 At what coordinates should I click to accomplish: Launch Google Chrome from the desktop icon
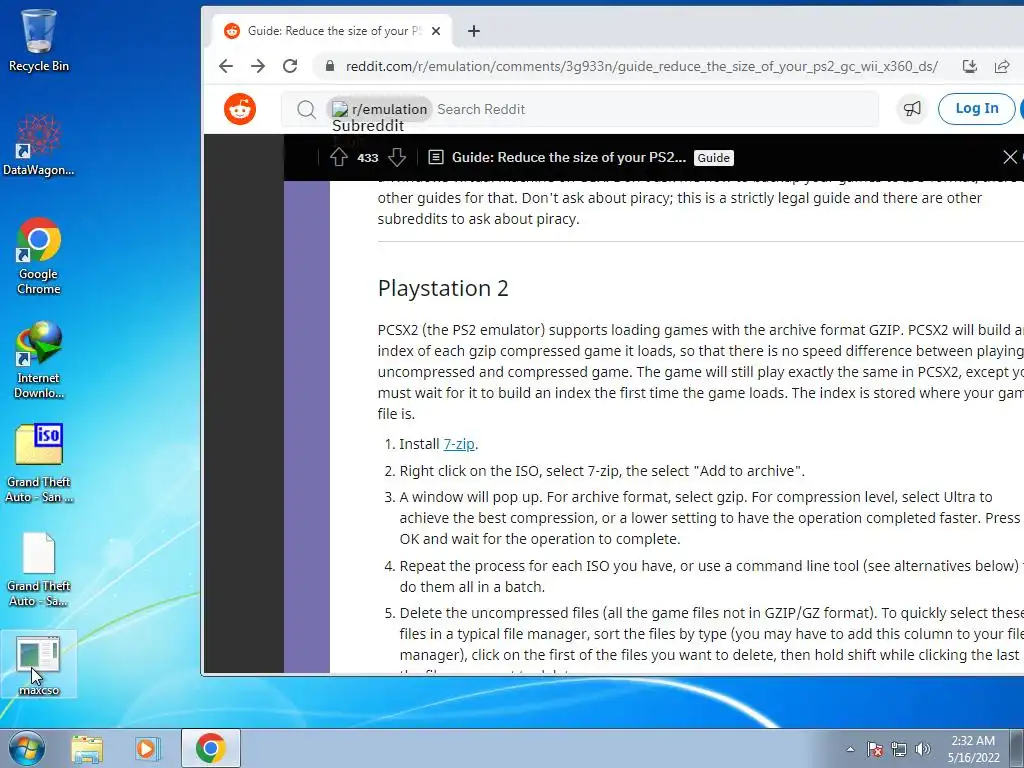point(39,256)
